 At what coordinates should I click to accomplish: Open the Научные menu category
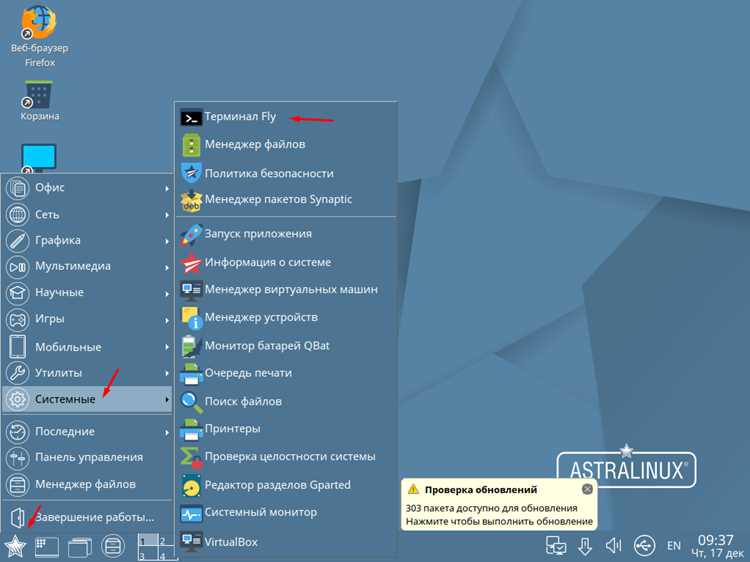tap(87, 292)
